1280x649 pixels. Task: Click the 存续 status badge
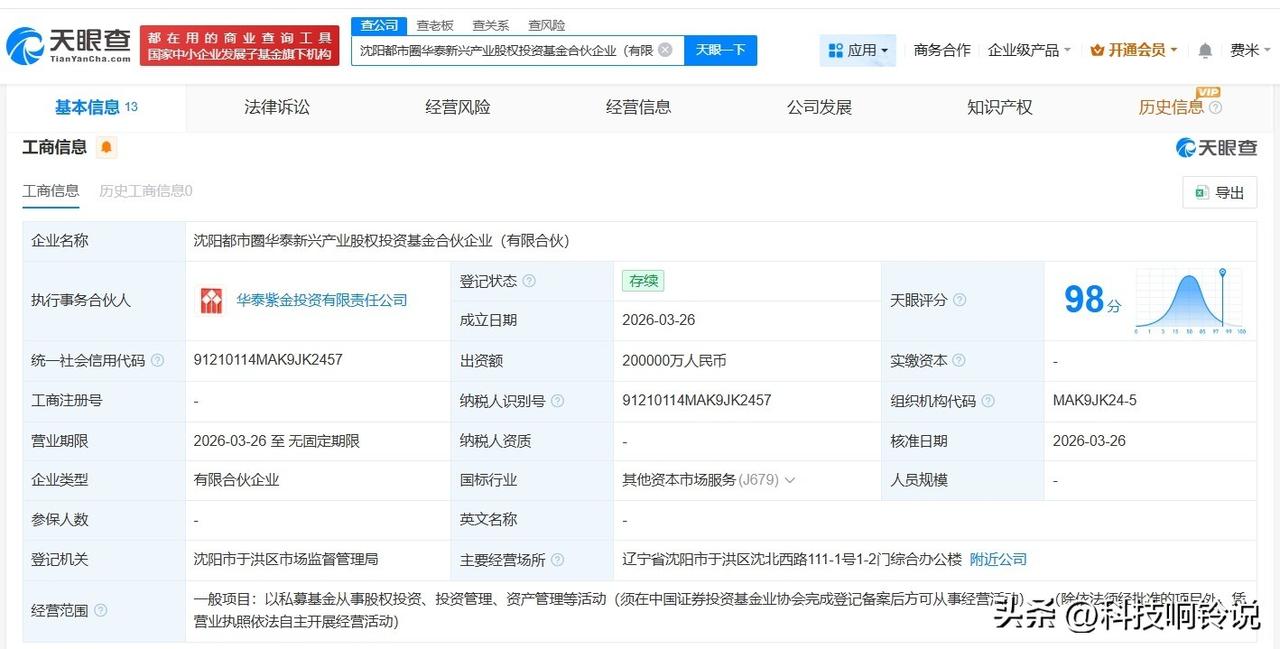[642, 281]
